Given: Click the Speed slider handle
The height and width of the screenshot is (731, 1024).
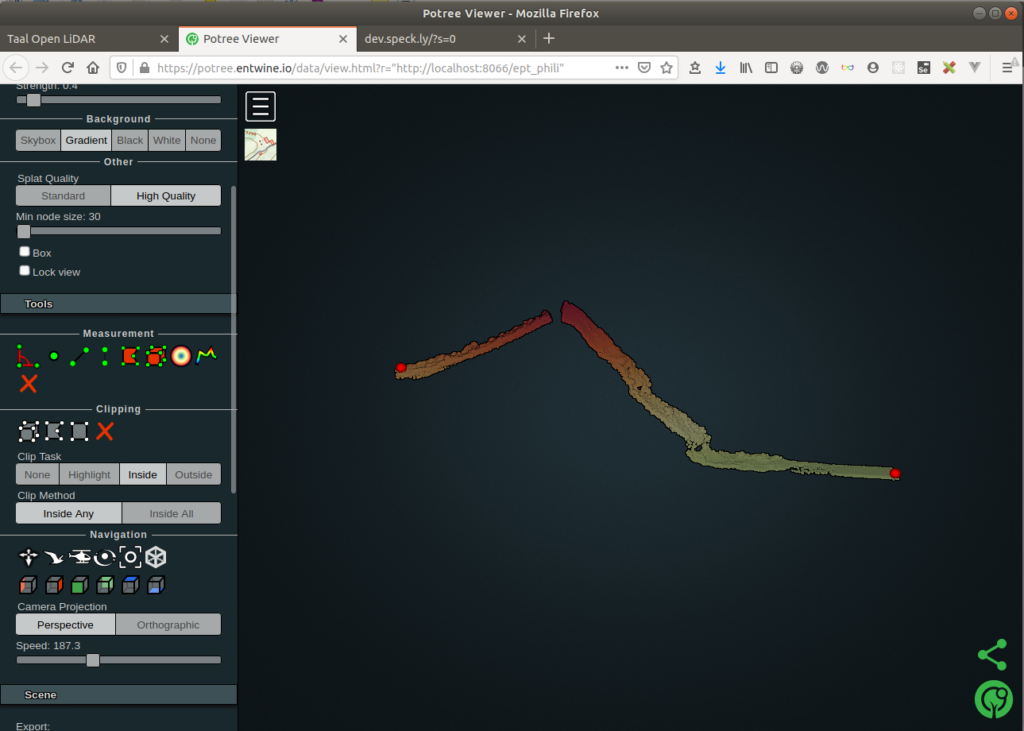Looking at the screenshot, I should click(93, 660).
